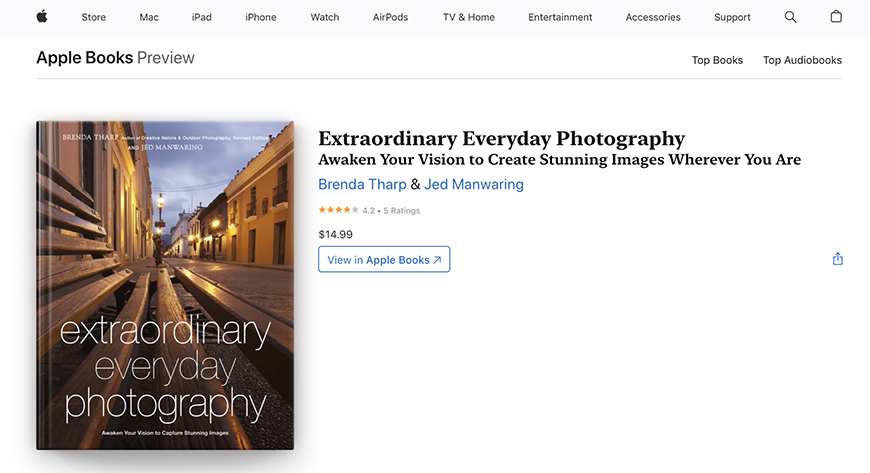Click the 5 Ratings text
870x473 pixels.
click(402, 210)
